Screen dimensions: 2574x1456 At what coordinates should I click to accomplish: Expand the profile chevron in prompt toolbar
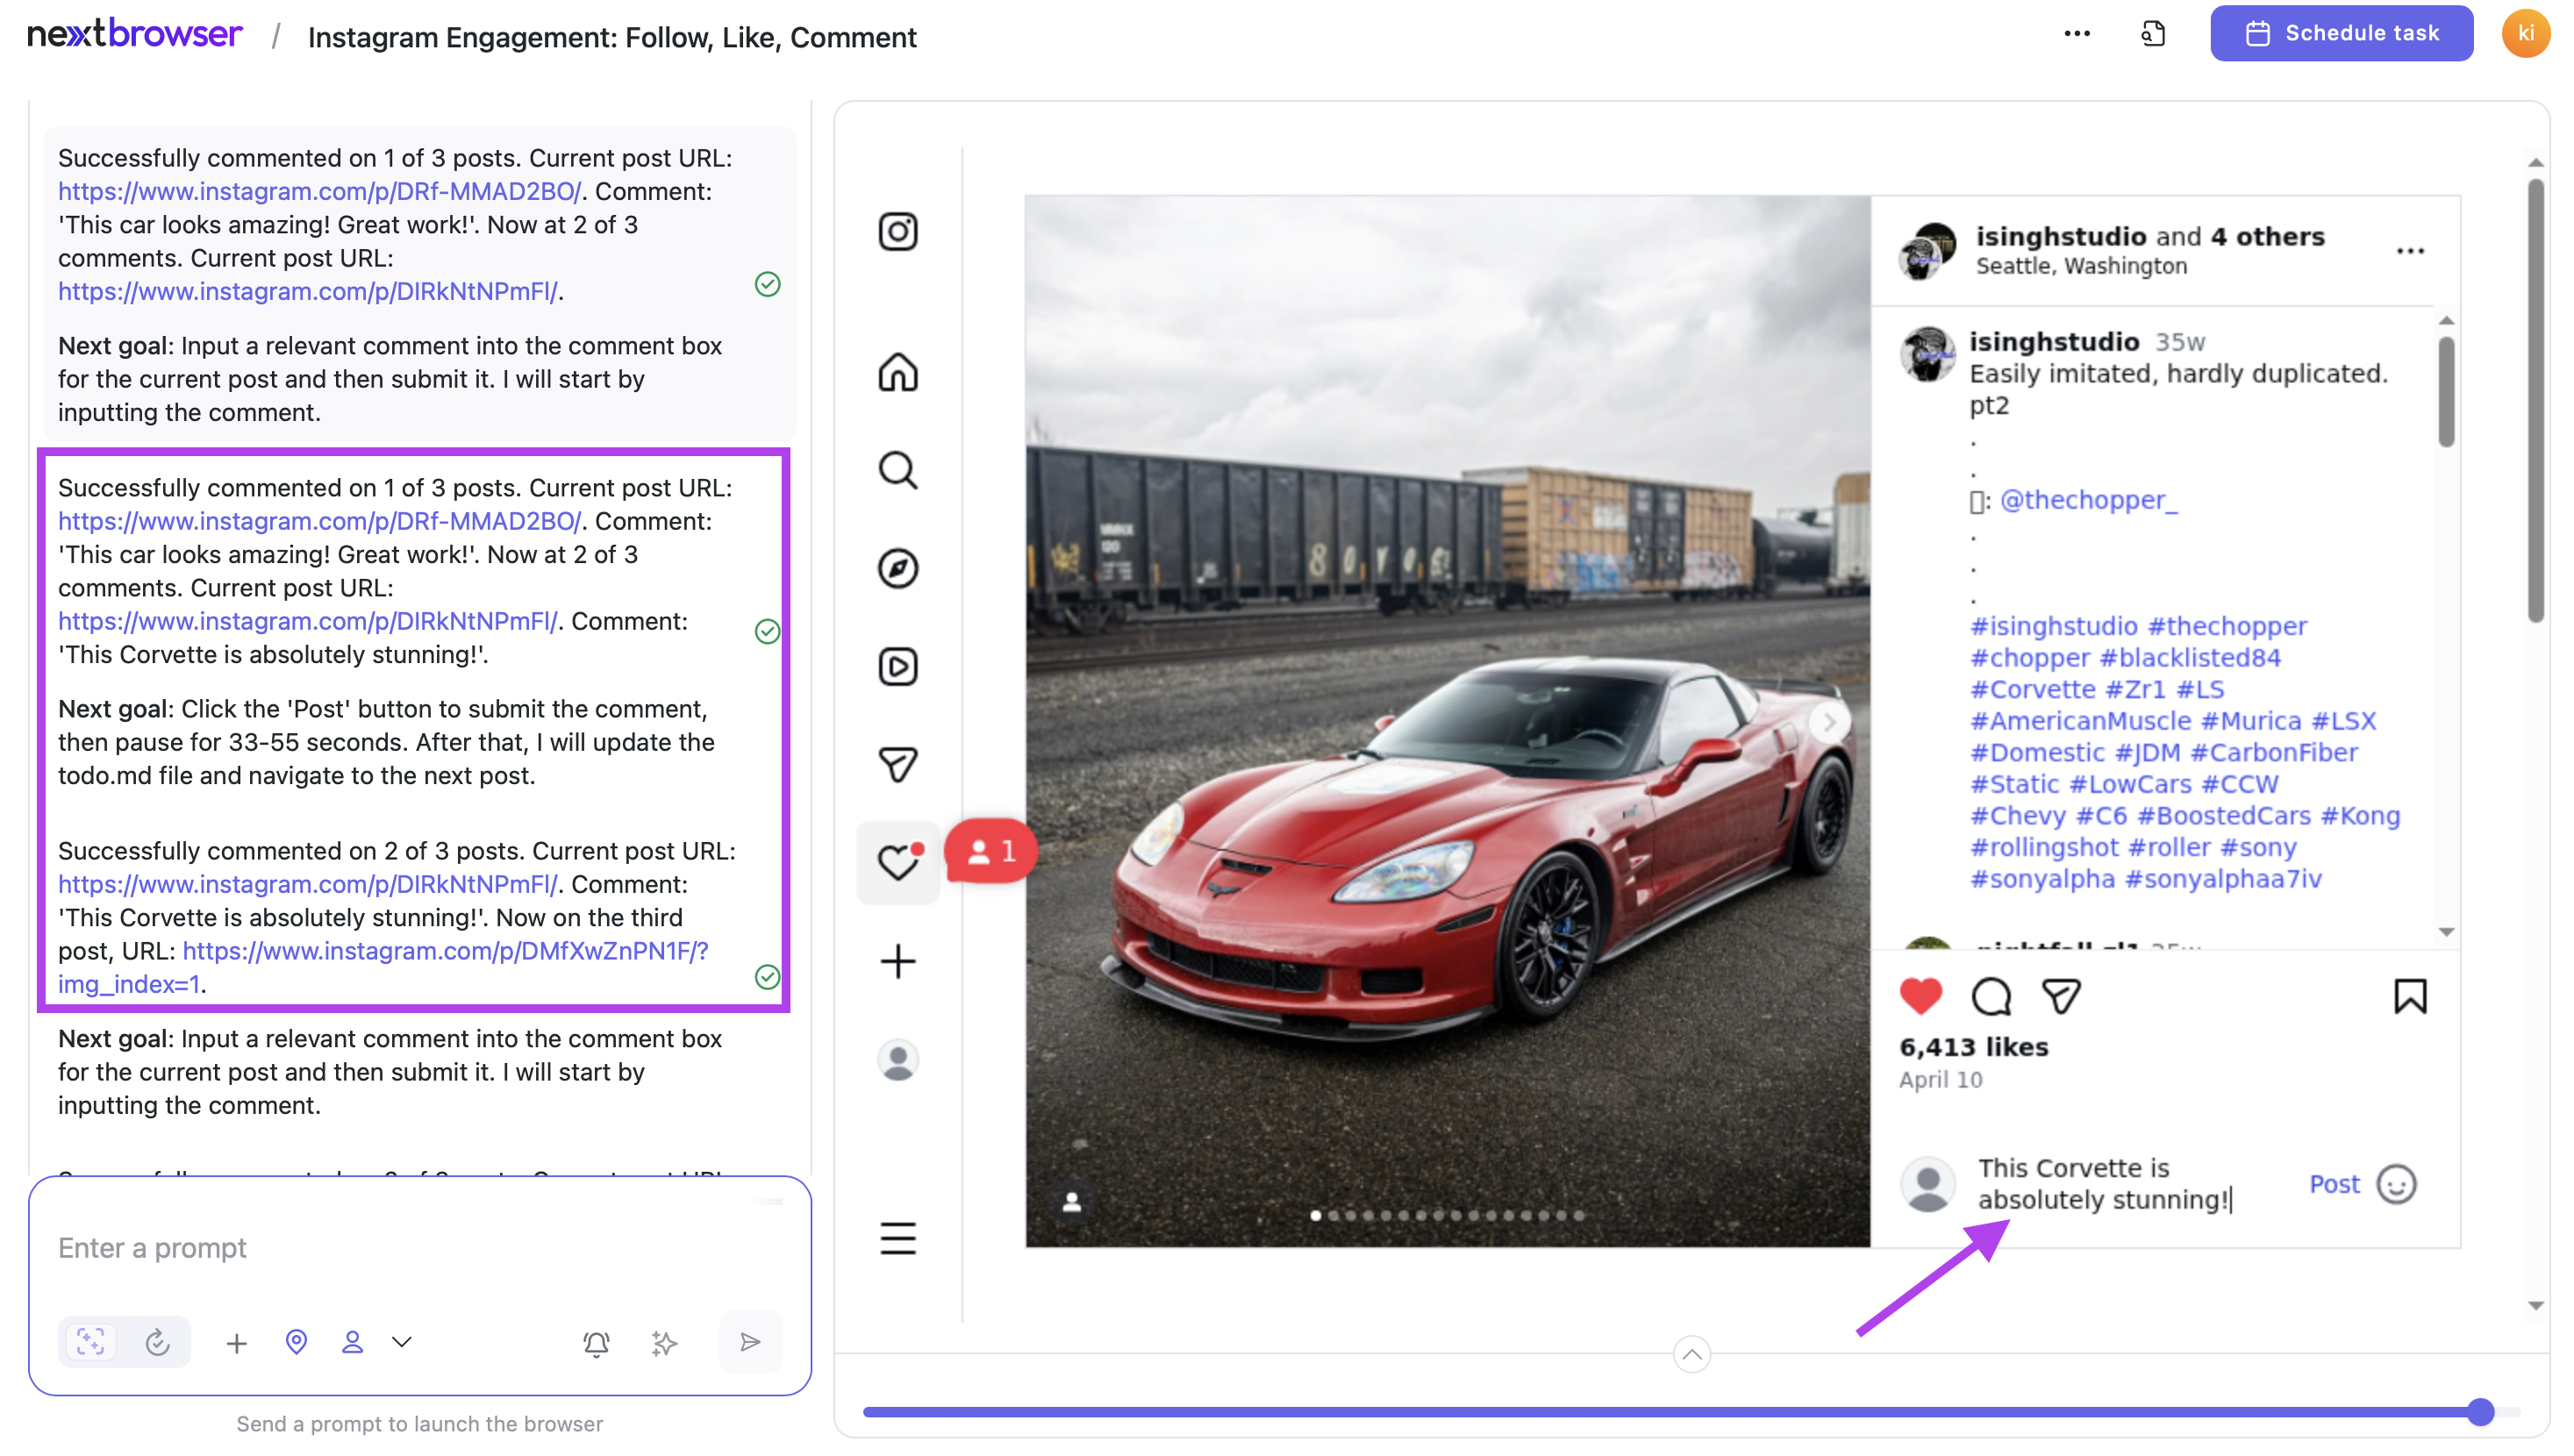401,1342
